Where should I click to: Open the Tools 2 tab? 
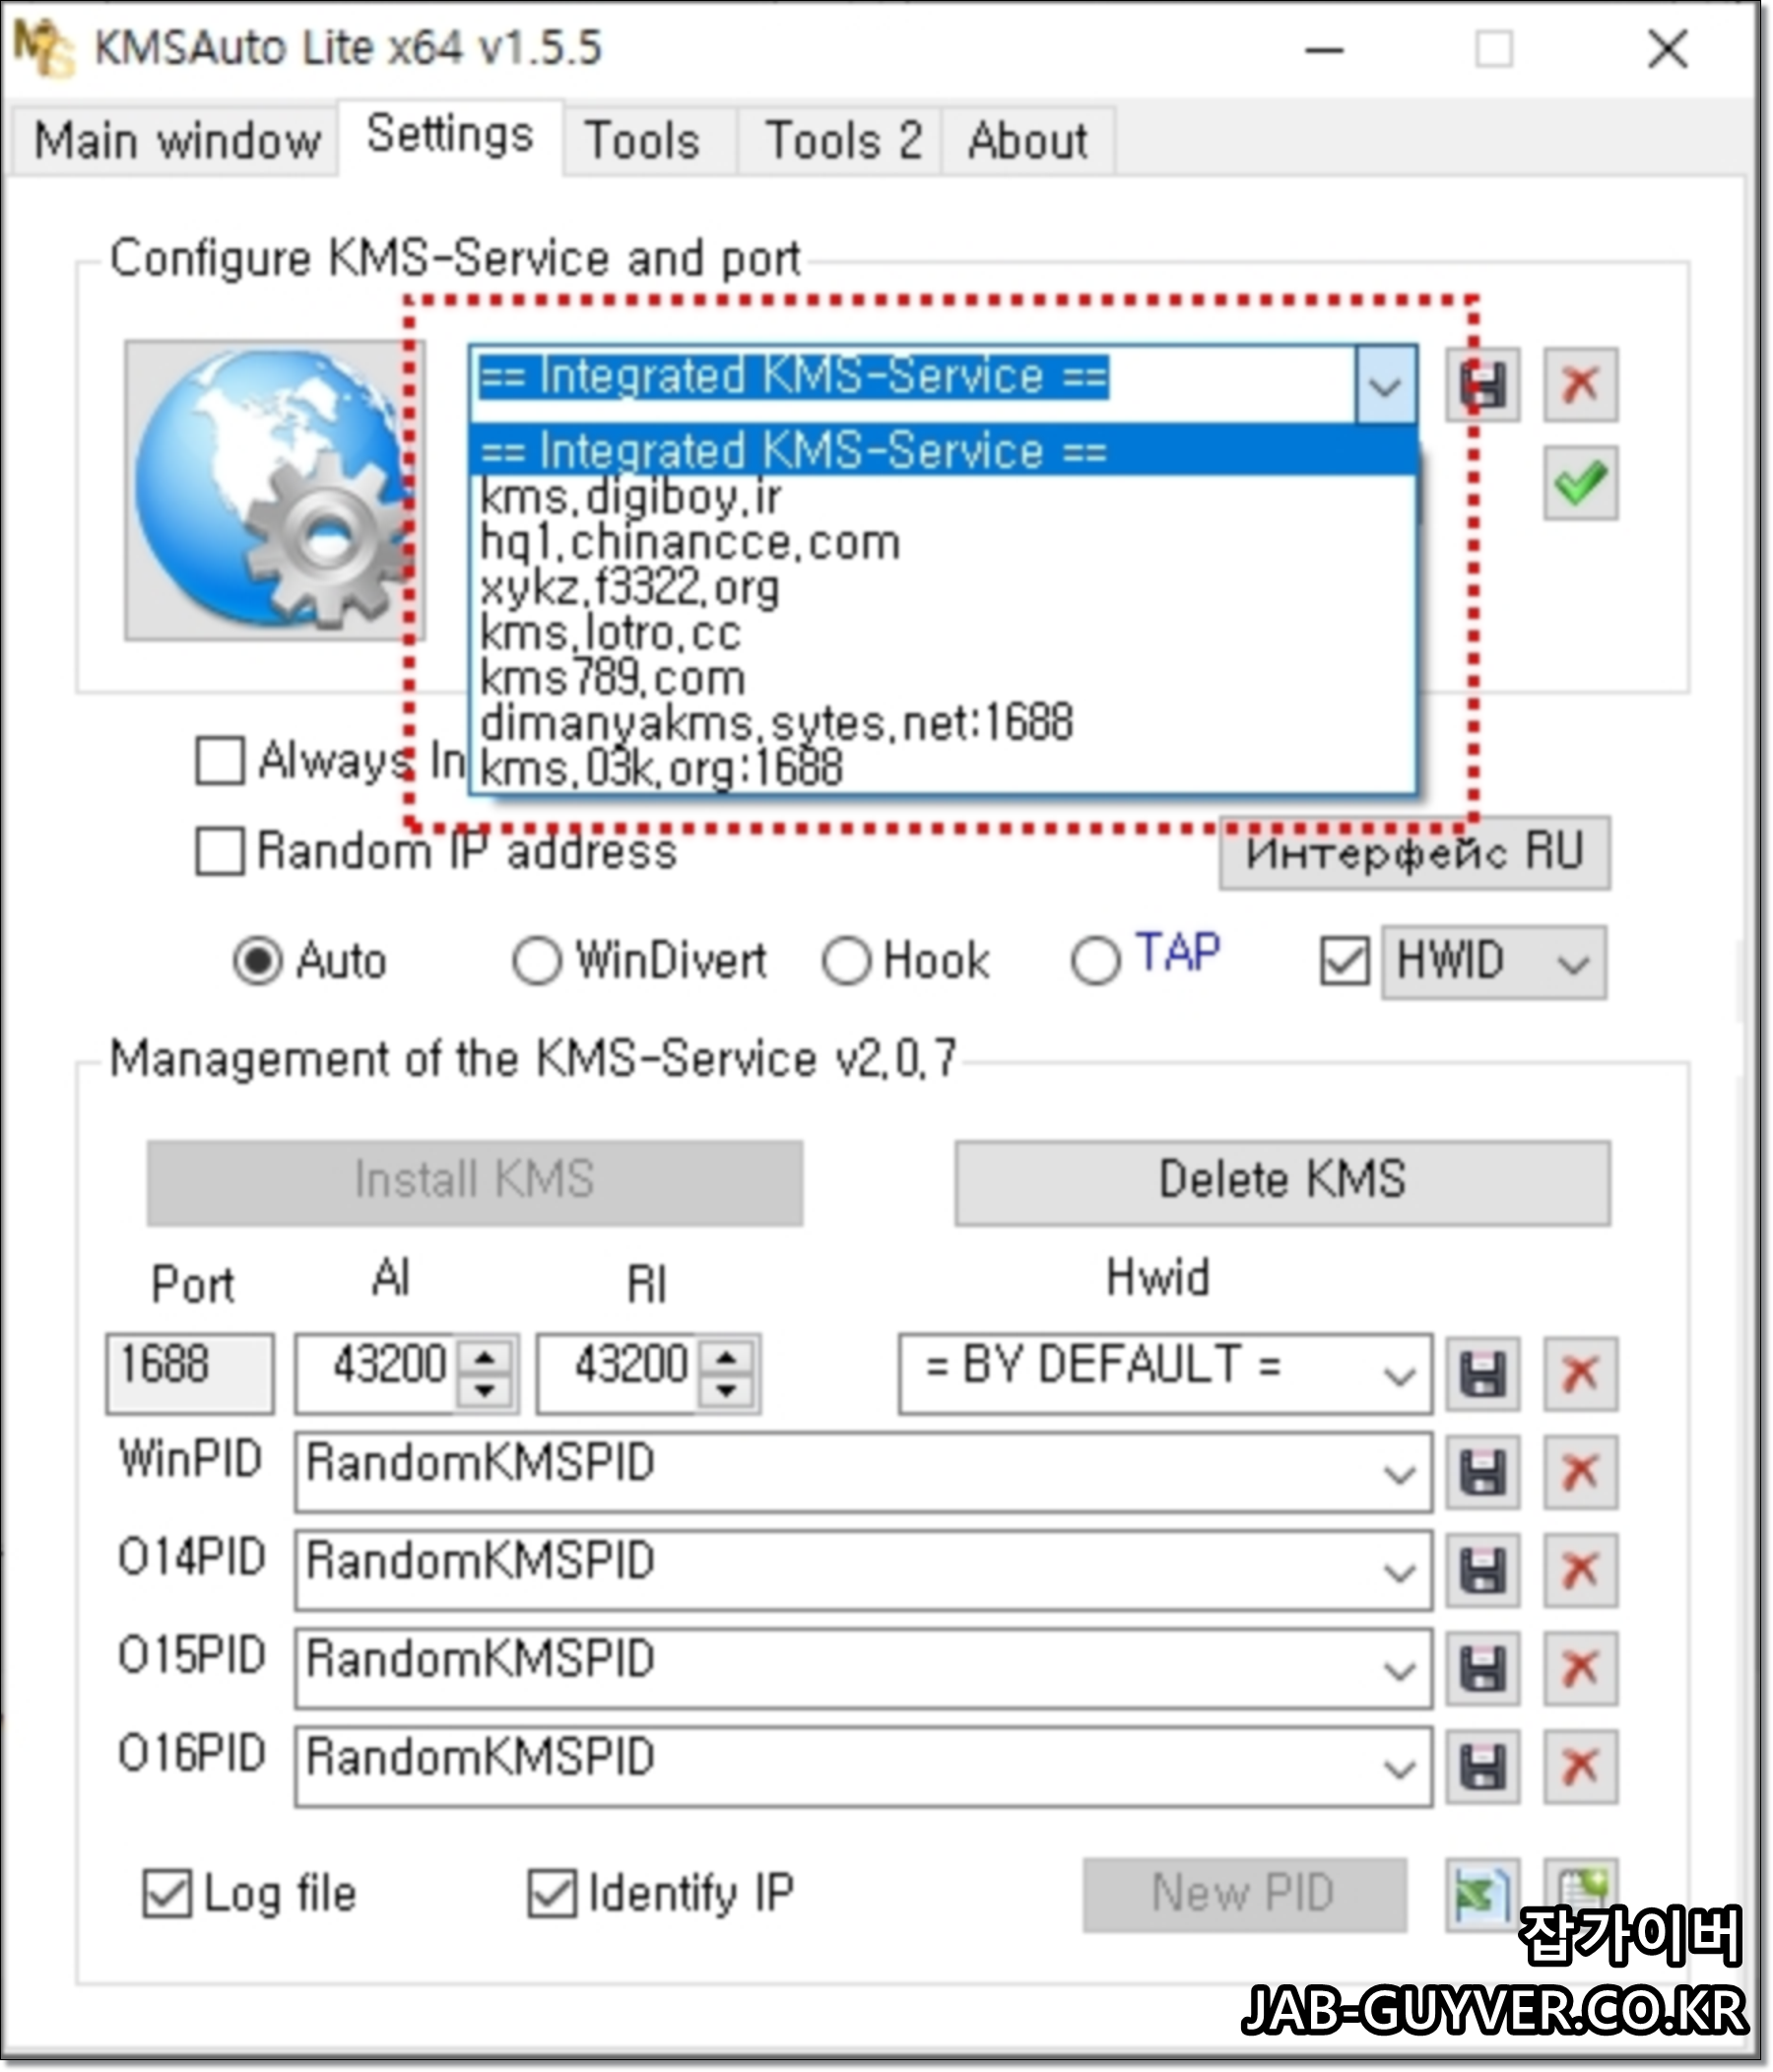pyautogui.click(x=842, y=141)
